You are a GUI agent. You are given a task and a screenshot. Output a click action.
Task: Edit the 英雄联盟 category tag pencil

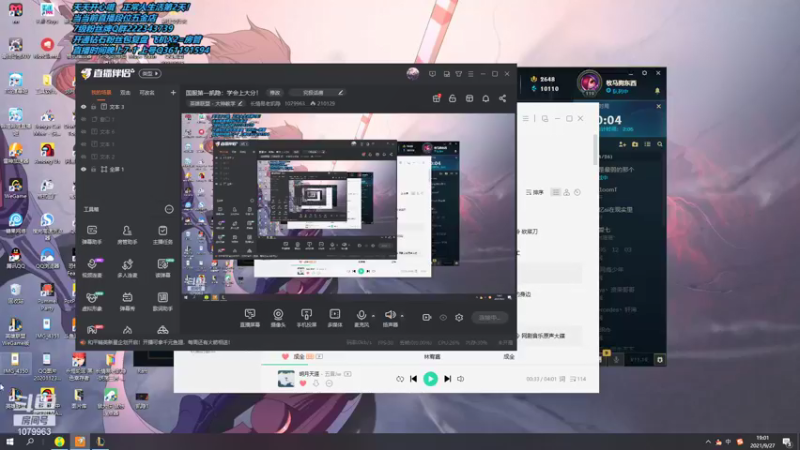pyautogui.click(x=240, y=104)
